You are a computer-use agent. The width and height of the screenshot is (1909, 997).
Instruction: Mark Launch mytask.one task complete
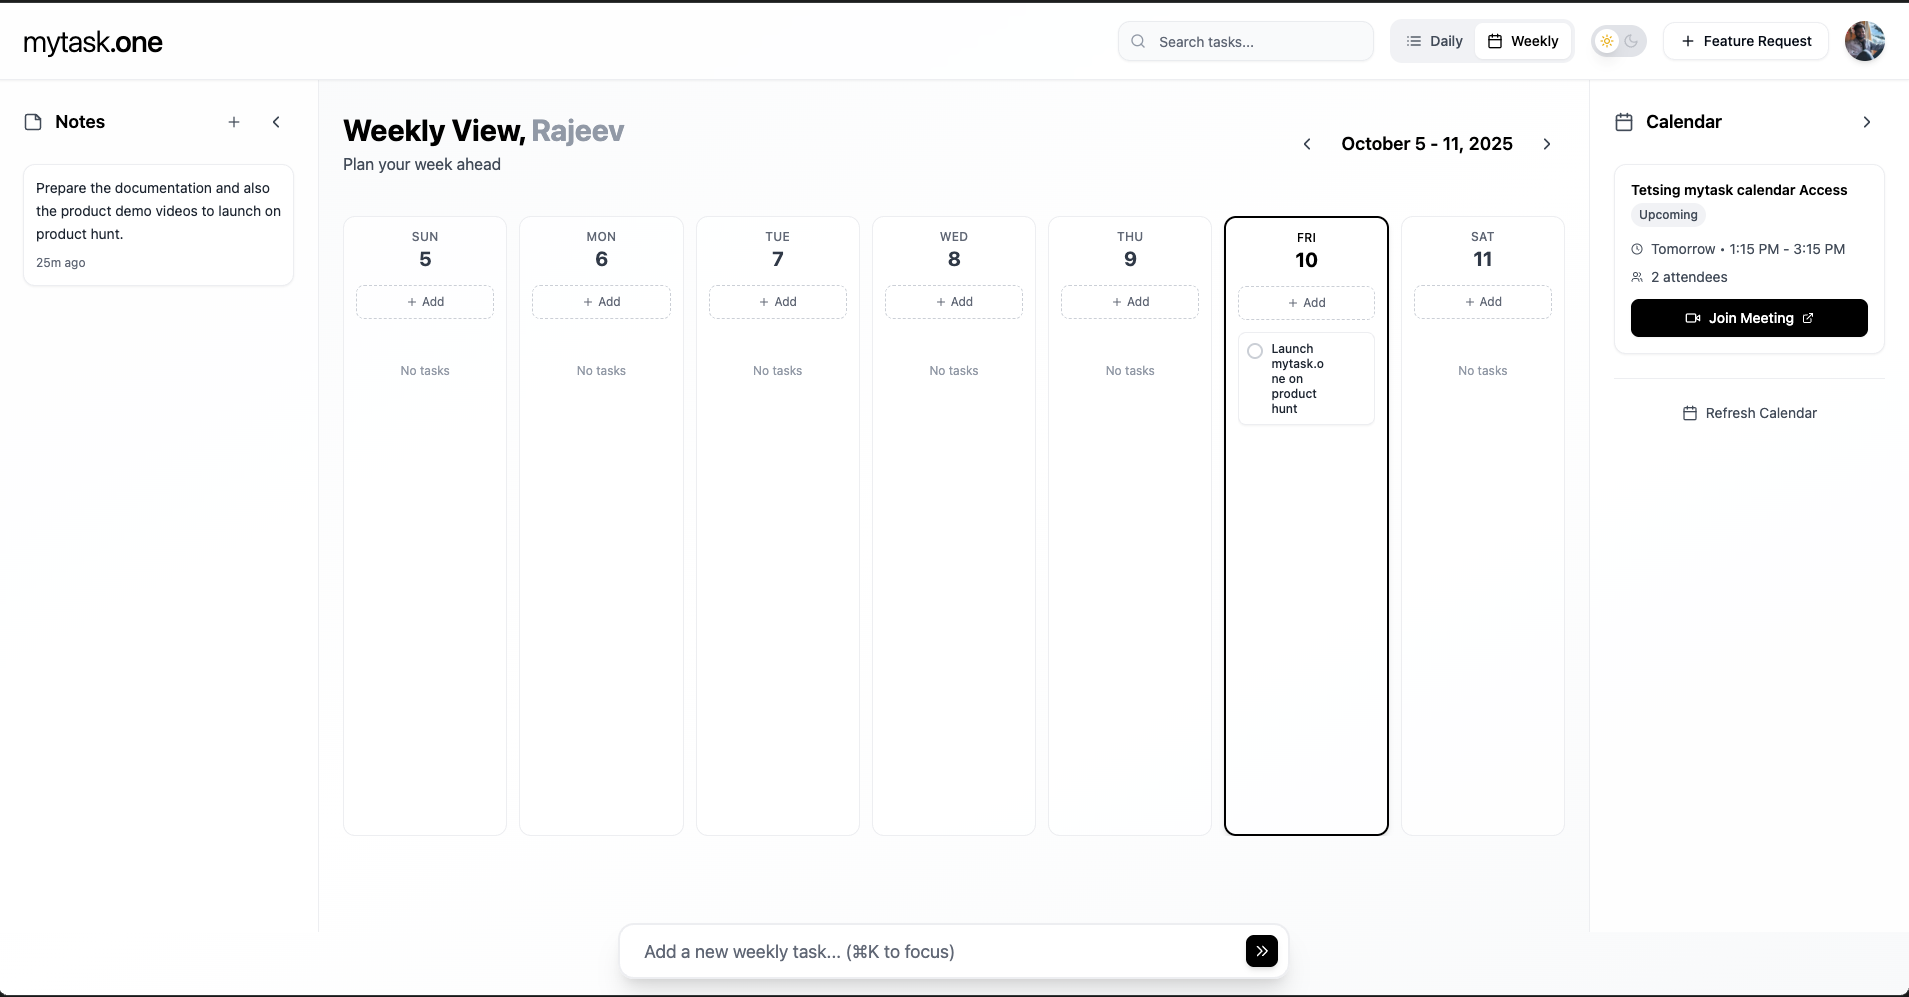pos(1255,351)
